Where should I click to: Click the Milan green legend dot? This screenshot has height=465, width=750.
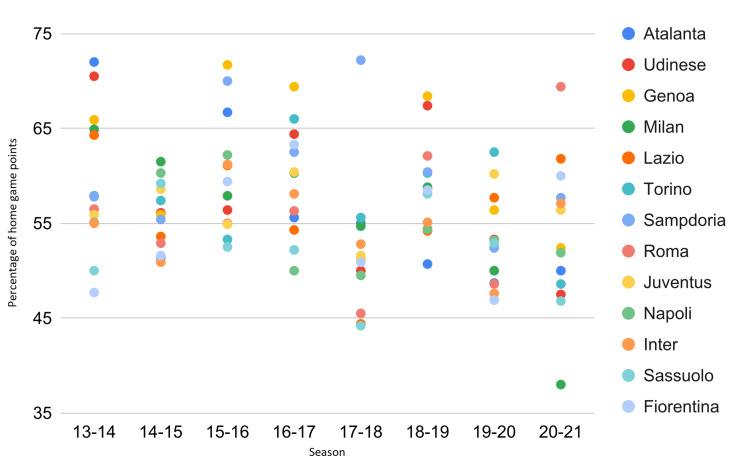(x=626, y=127)
